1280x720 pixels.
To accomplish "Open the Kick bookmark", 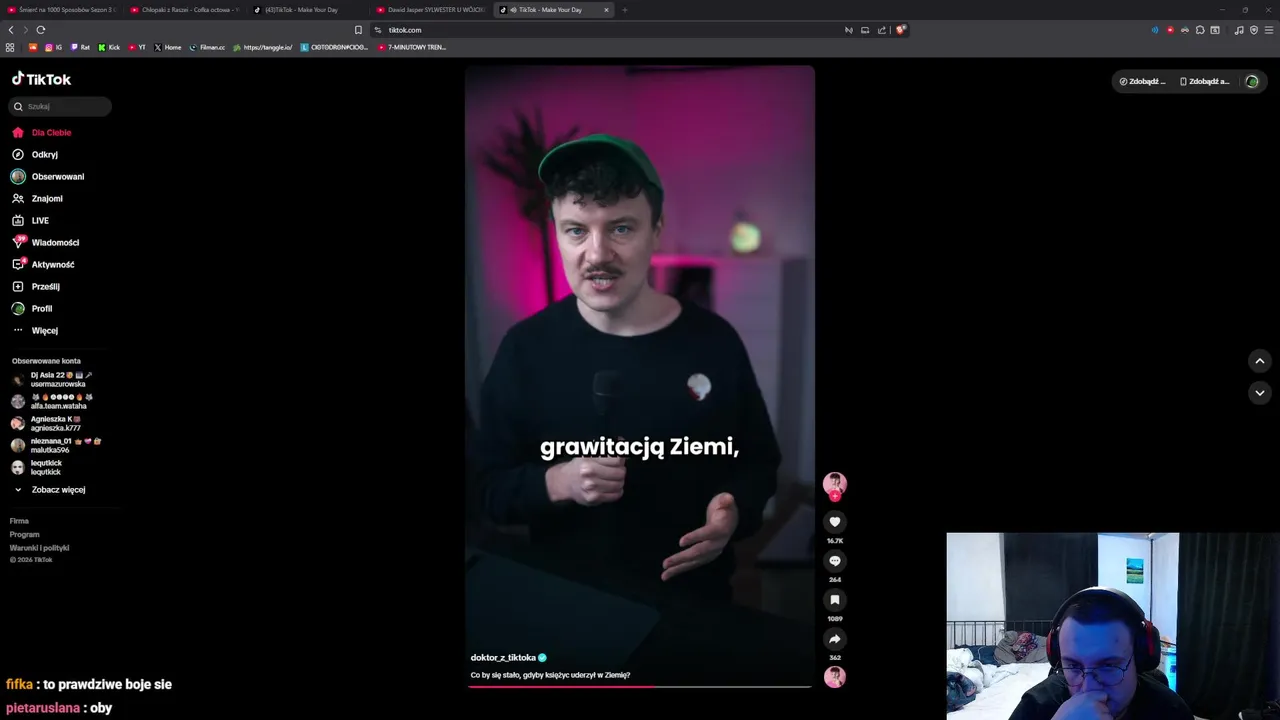I will pyautogui.click(x=109, y=47).
